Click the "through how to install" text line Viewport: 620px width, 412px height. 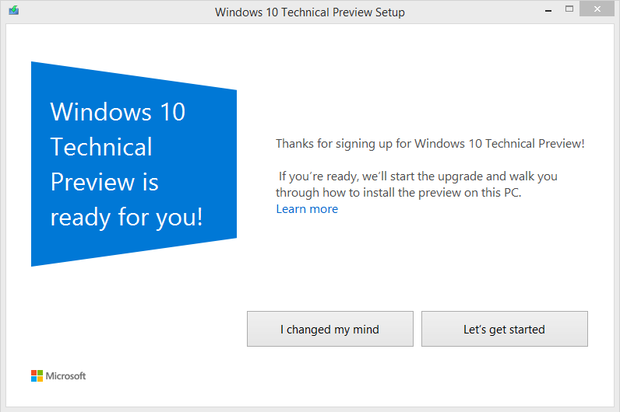pos(413,193)
